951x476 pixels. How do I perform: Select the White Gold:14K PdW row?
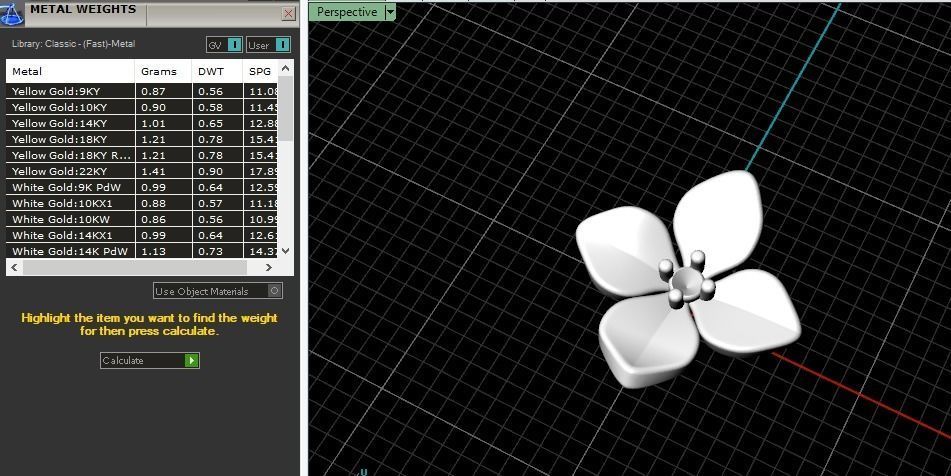pyautogui.click(x=142, y=251)
